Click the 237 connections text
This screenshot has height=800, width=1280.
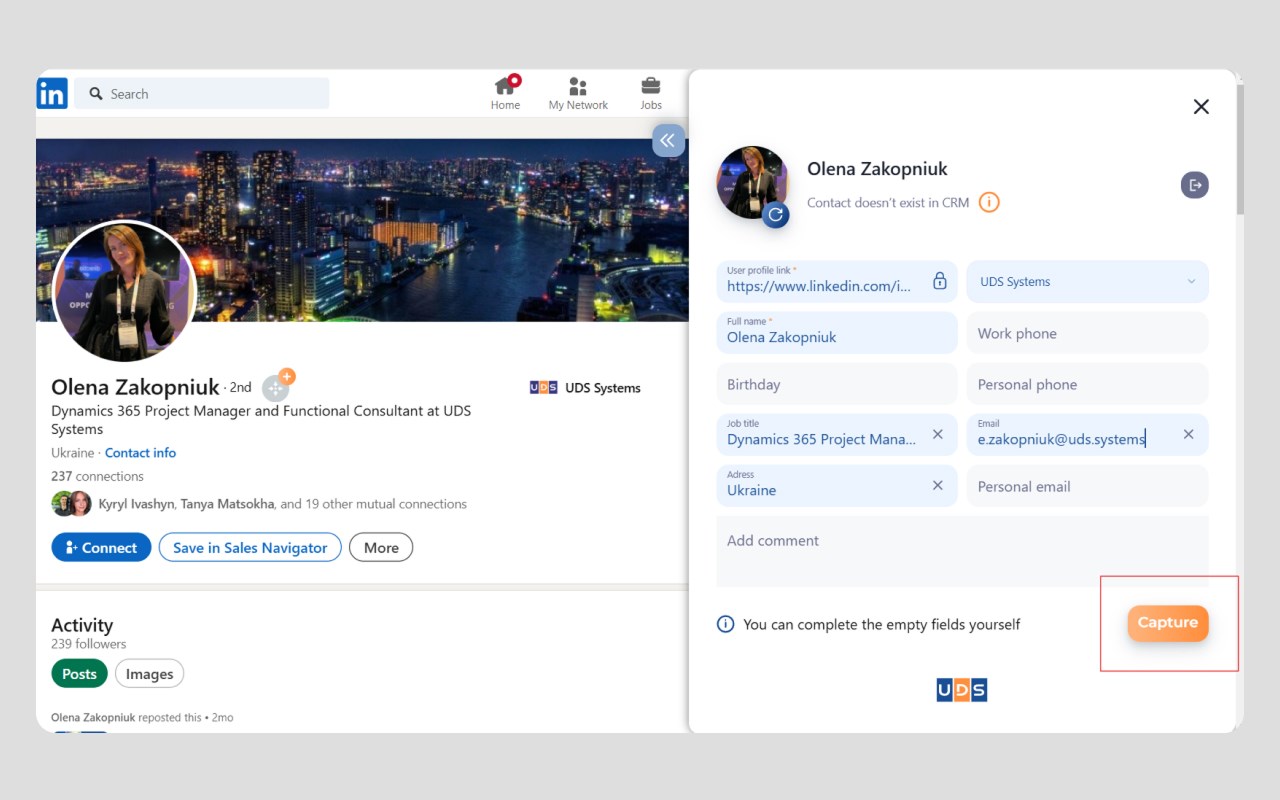tap(97, 476)
